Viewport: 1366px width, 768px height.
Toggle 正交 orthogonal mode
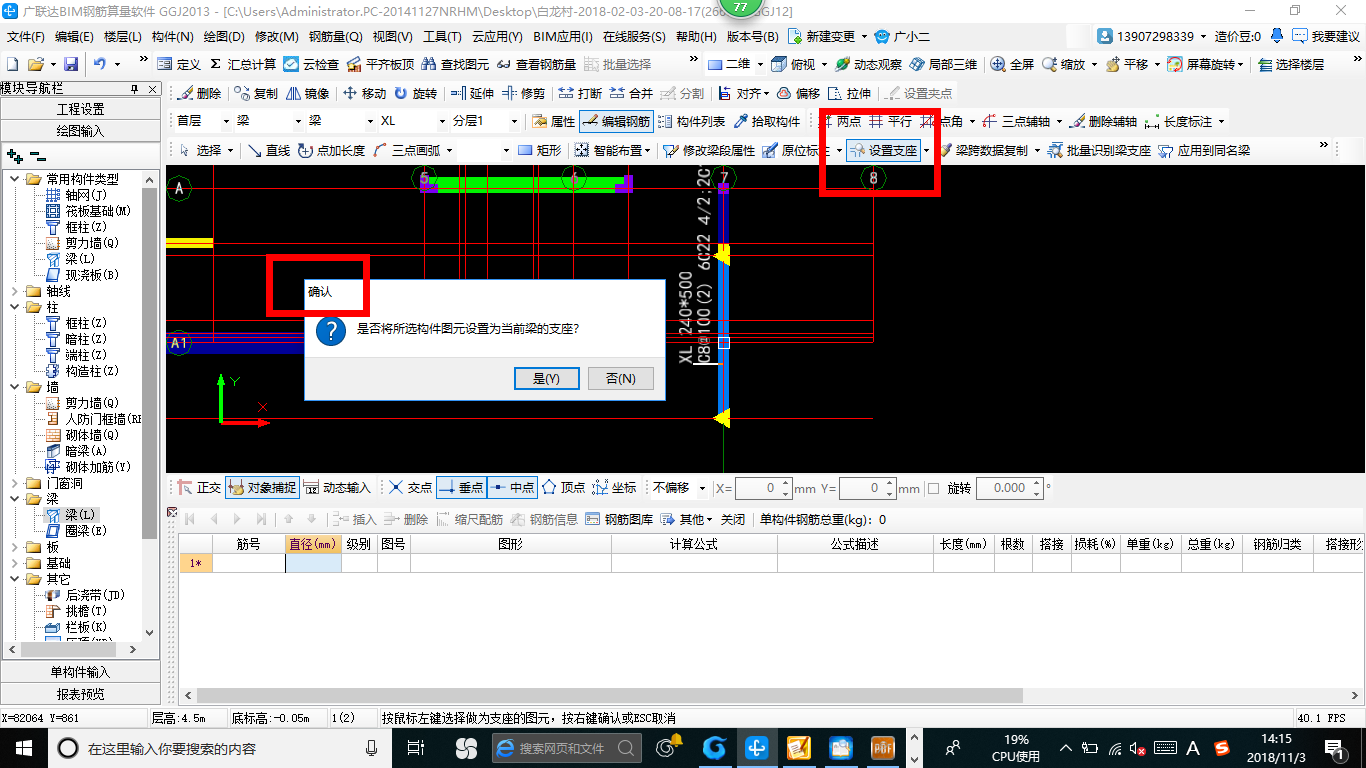[200, 488]
